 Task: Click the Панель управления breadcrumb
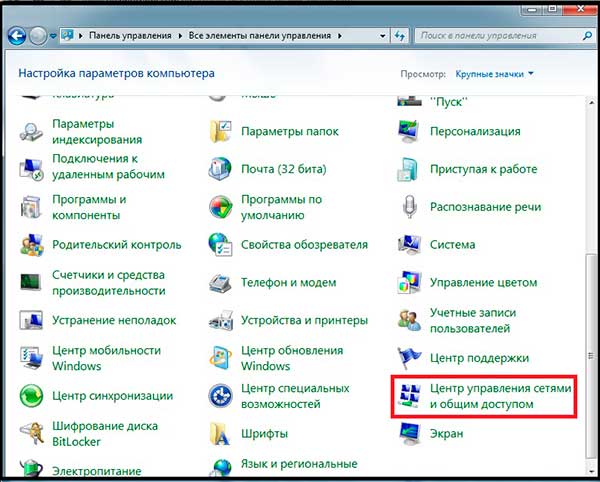coord(130,36)
